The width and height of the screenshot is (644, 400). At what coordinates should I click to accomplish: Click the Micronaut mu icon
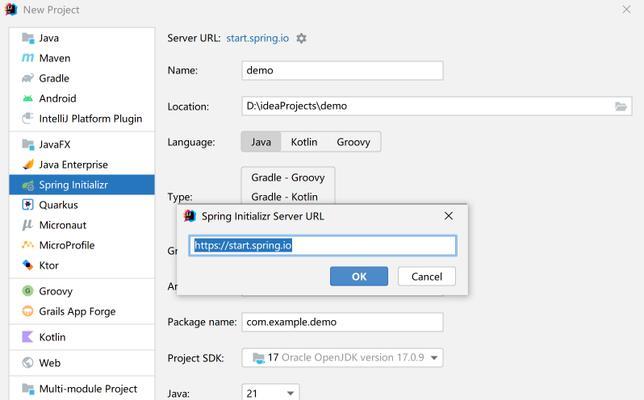click(x=28, y=225)
